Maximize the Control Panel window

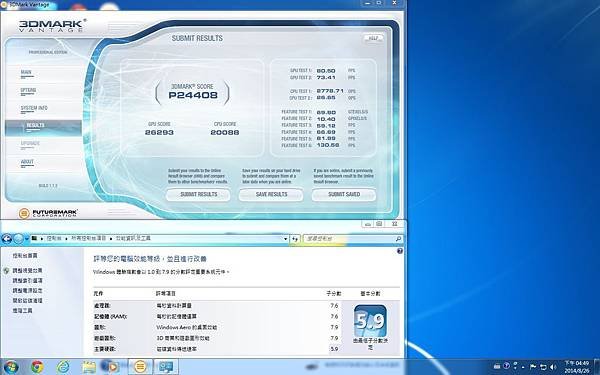(379, 224)
